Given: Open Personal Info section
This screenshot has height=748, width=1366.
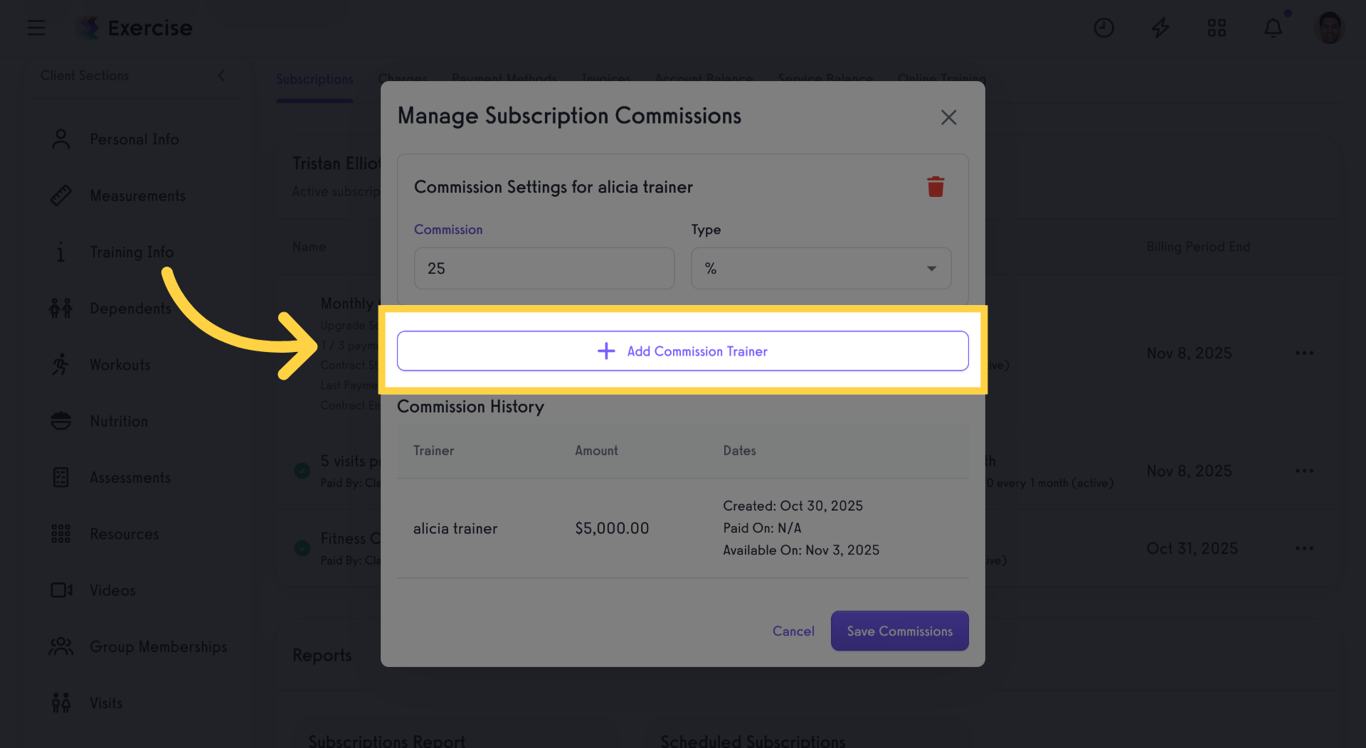Looking at the screenshot, I should point(134,139).
